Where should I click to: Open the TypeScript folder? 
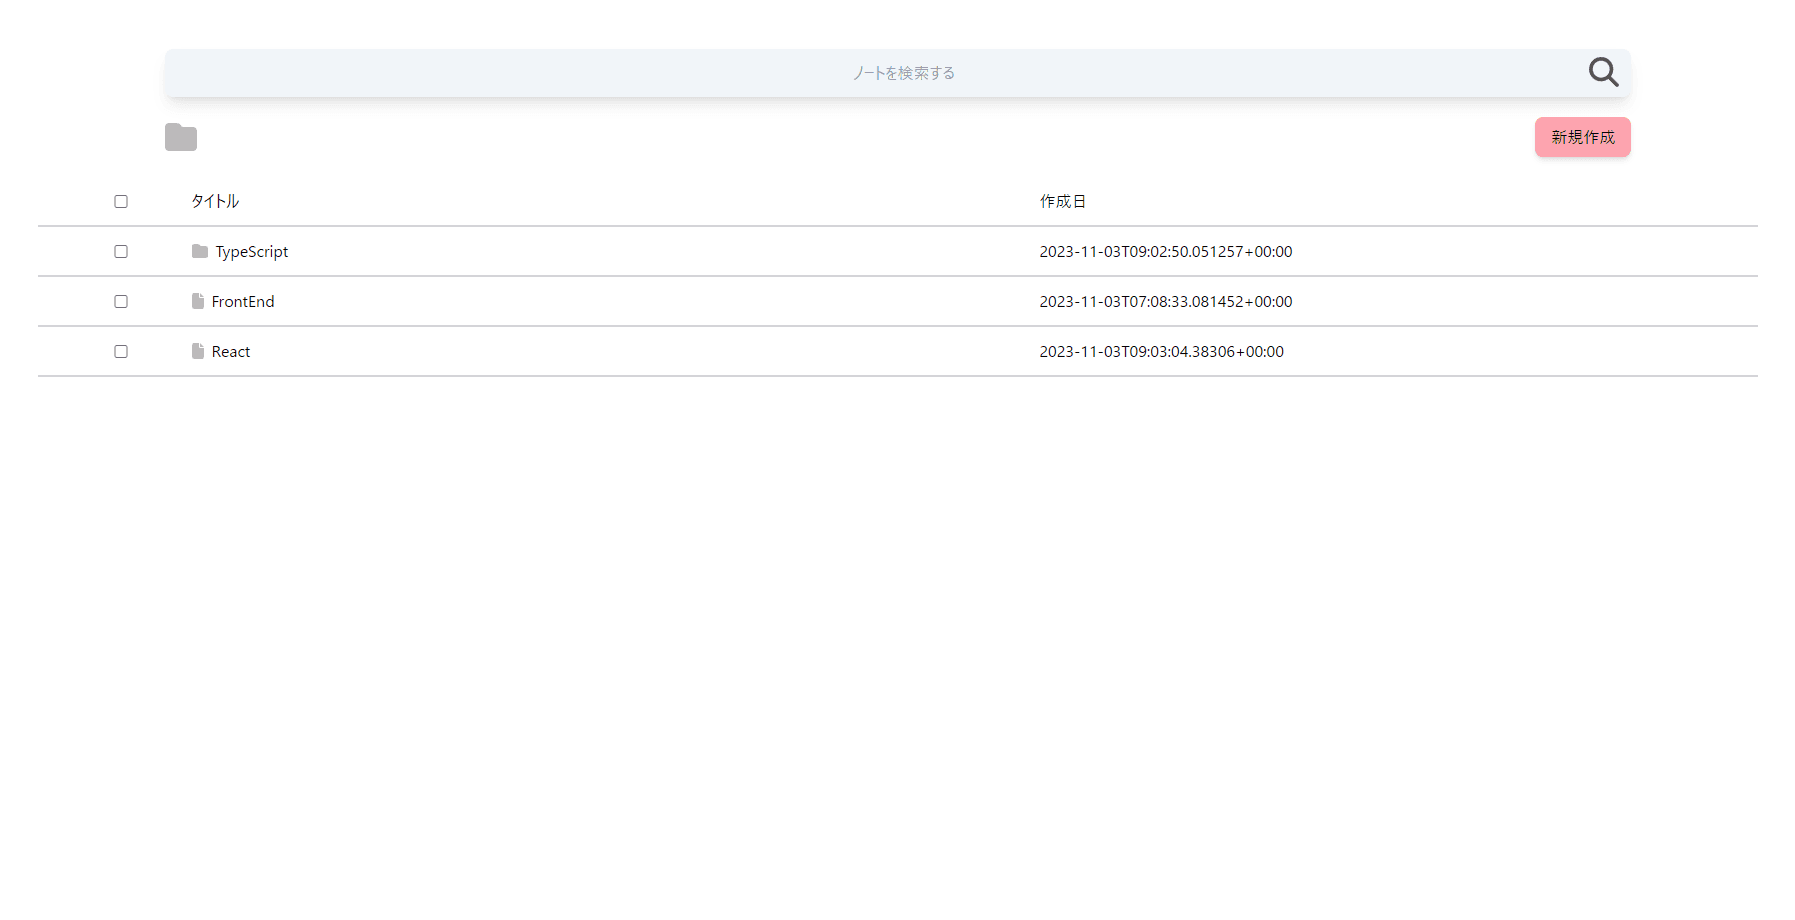point(252,252)
